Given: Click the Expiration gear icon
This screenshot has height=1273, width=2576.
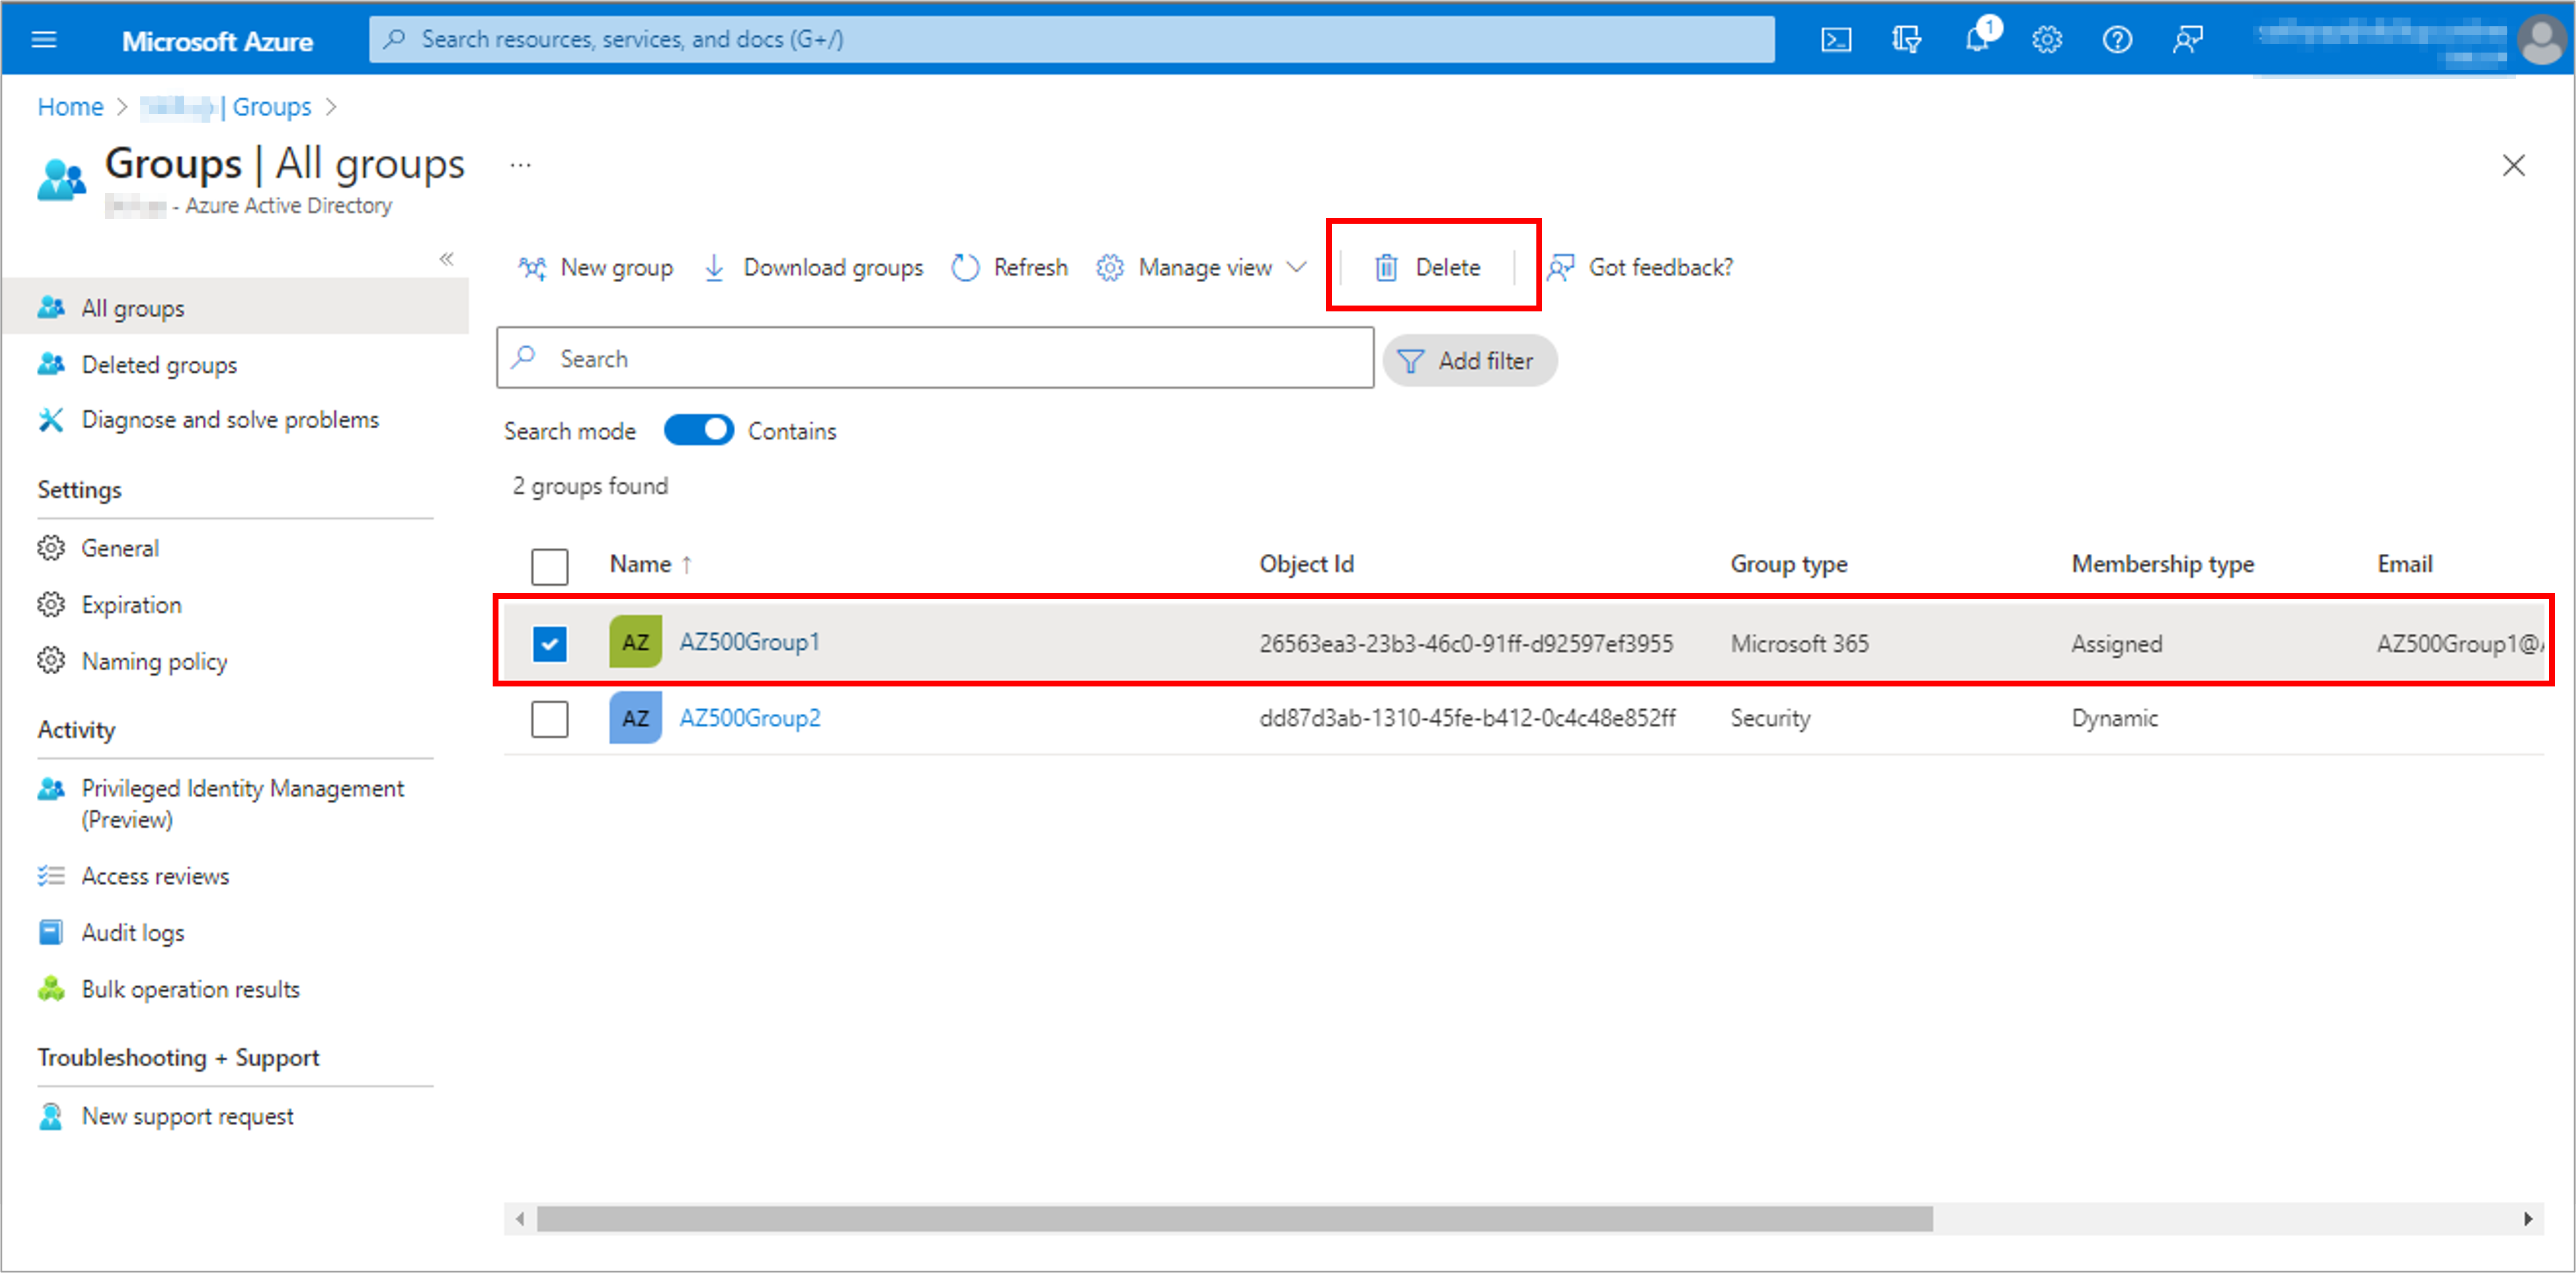Looking at the screenshot, I should pos(51,605).
